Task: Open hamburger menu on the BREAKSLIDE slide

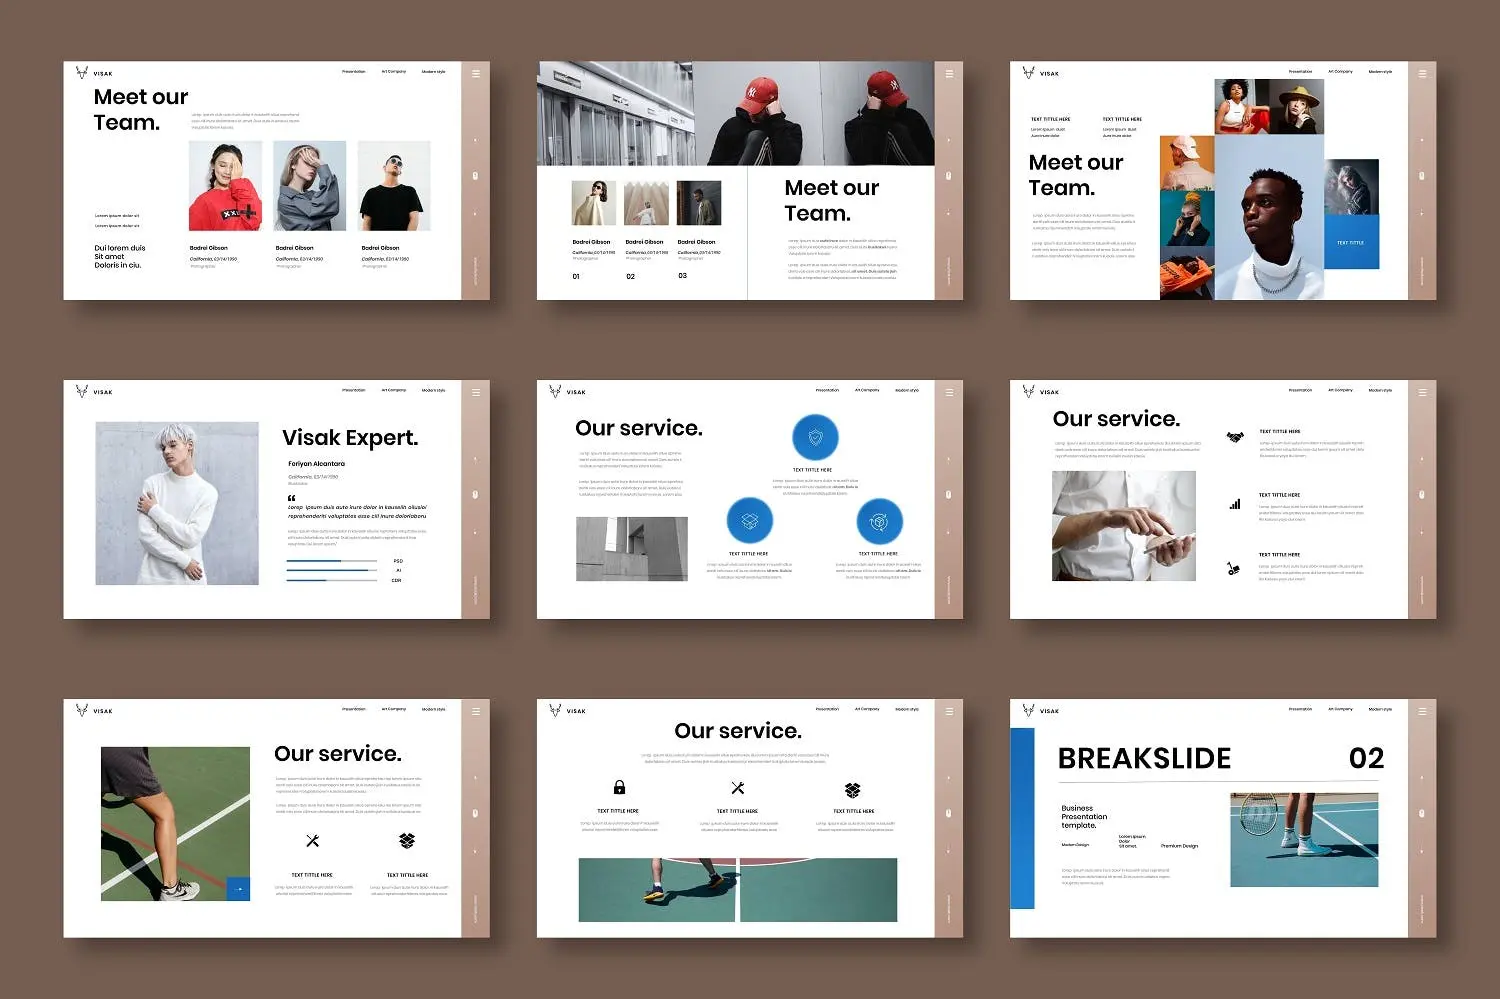Action: [x=1422, y=711]
